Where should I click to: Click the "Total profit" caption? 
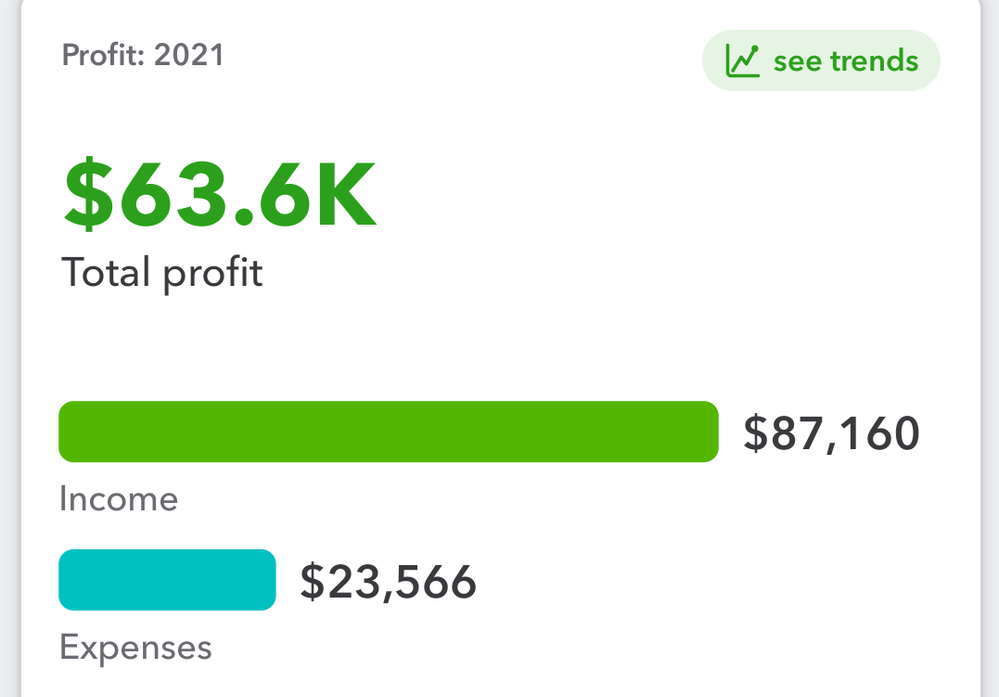(162, 272)
